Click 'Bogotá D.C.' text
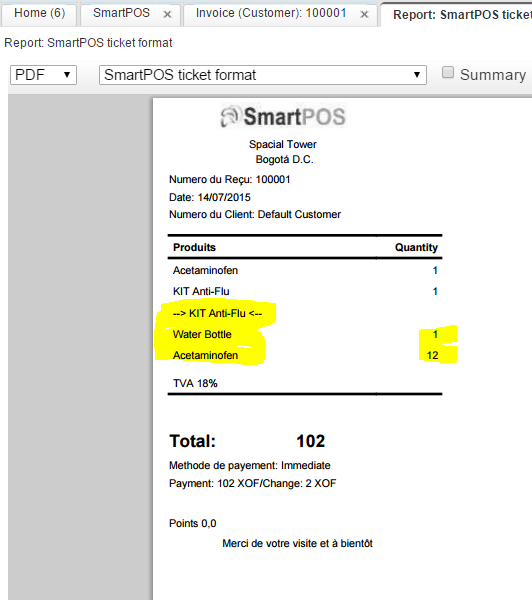 click(284, 159)
